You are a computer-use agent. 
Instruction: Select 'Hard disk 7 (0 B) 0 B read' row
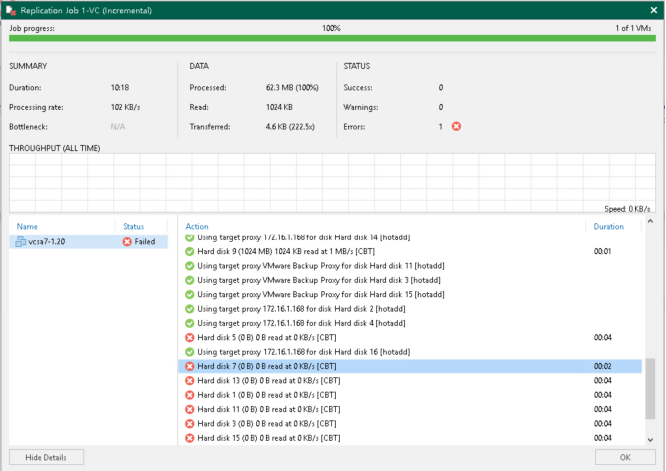point(409,366)
